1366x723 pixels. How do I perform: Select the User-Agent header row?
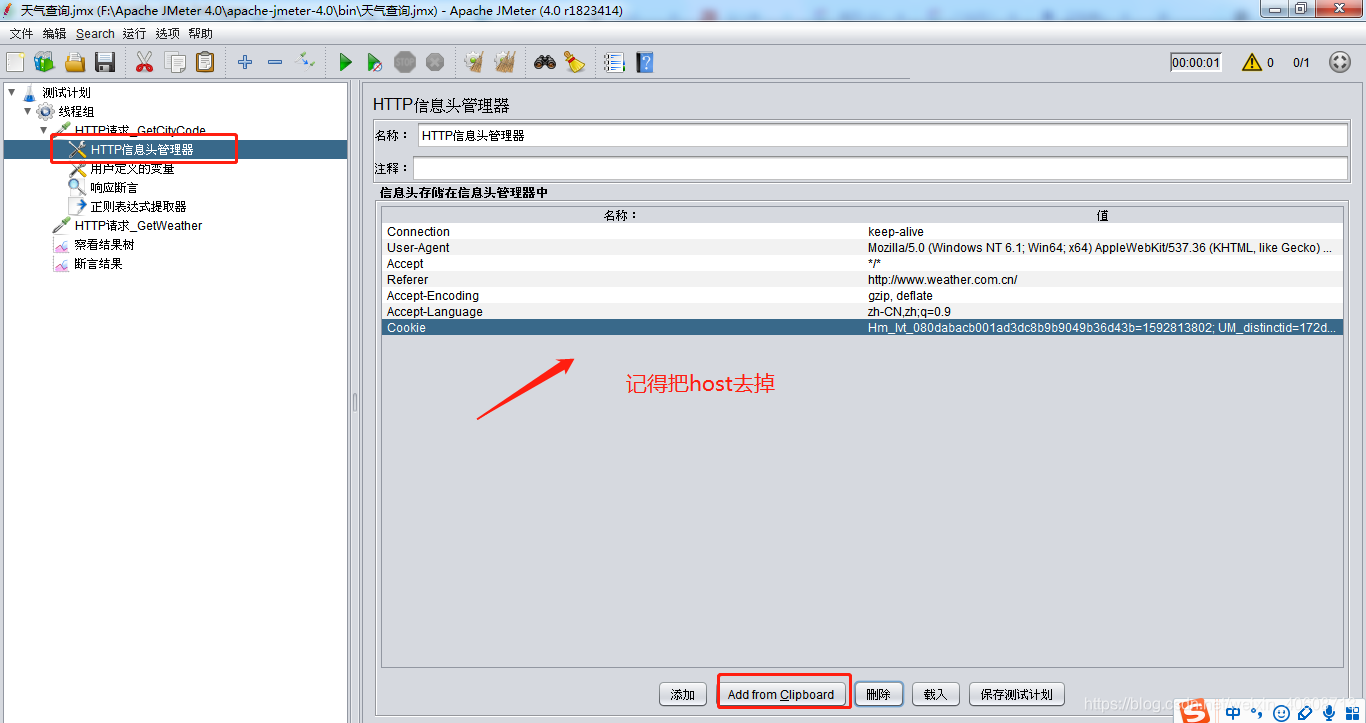click(x=862, y=247)
